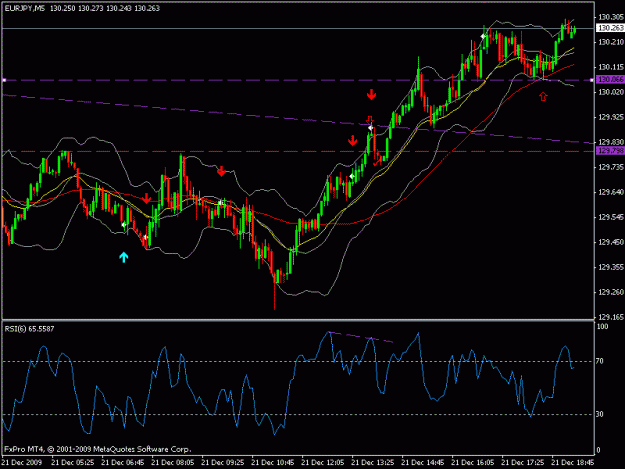Viewport: 625px width, 469px height.
Task: Click the 21 Dec 13:25 time label
Action: (x=373, y=463)
